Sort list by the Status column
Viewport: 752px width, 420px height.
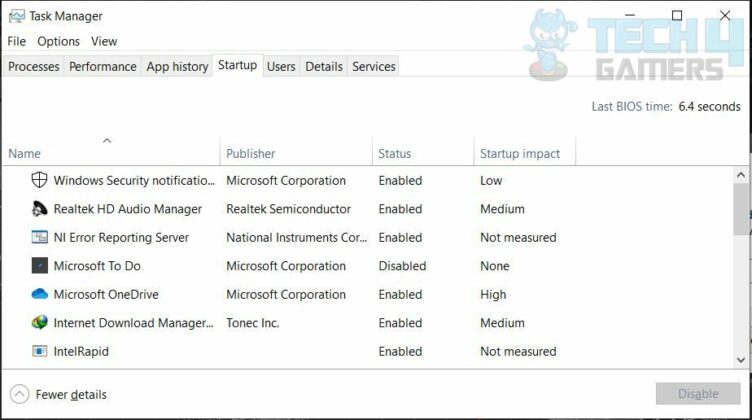click(x=395, y=154)
